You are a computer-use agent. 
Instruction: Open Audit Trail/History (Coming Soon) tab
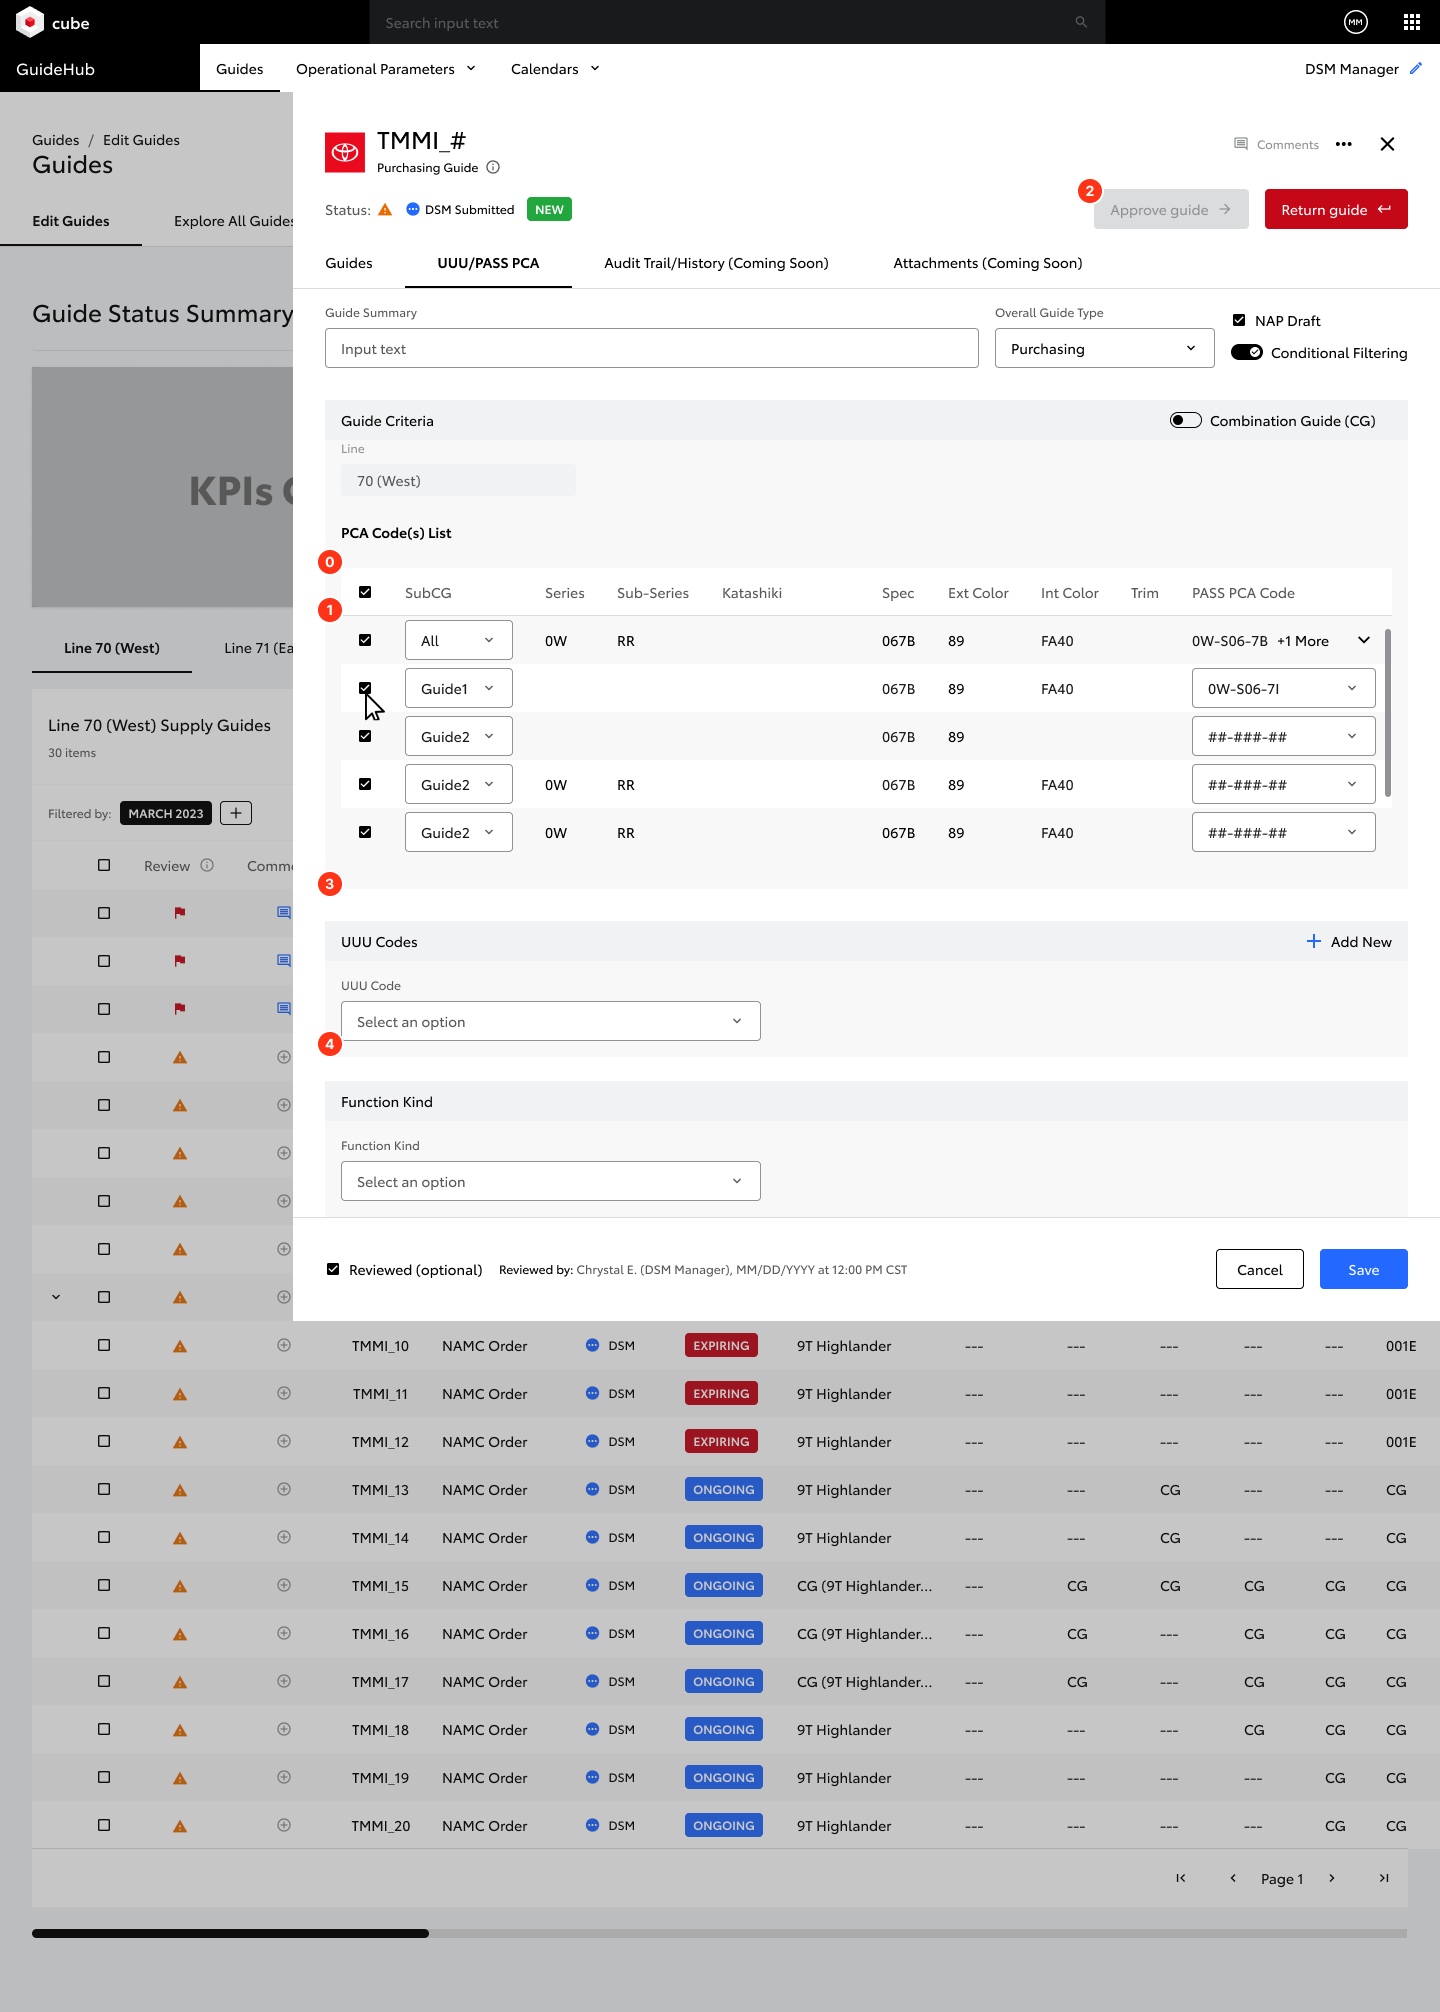click(716, 263)
